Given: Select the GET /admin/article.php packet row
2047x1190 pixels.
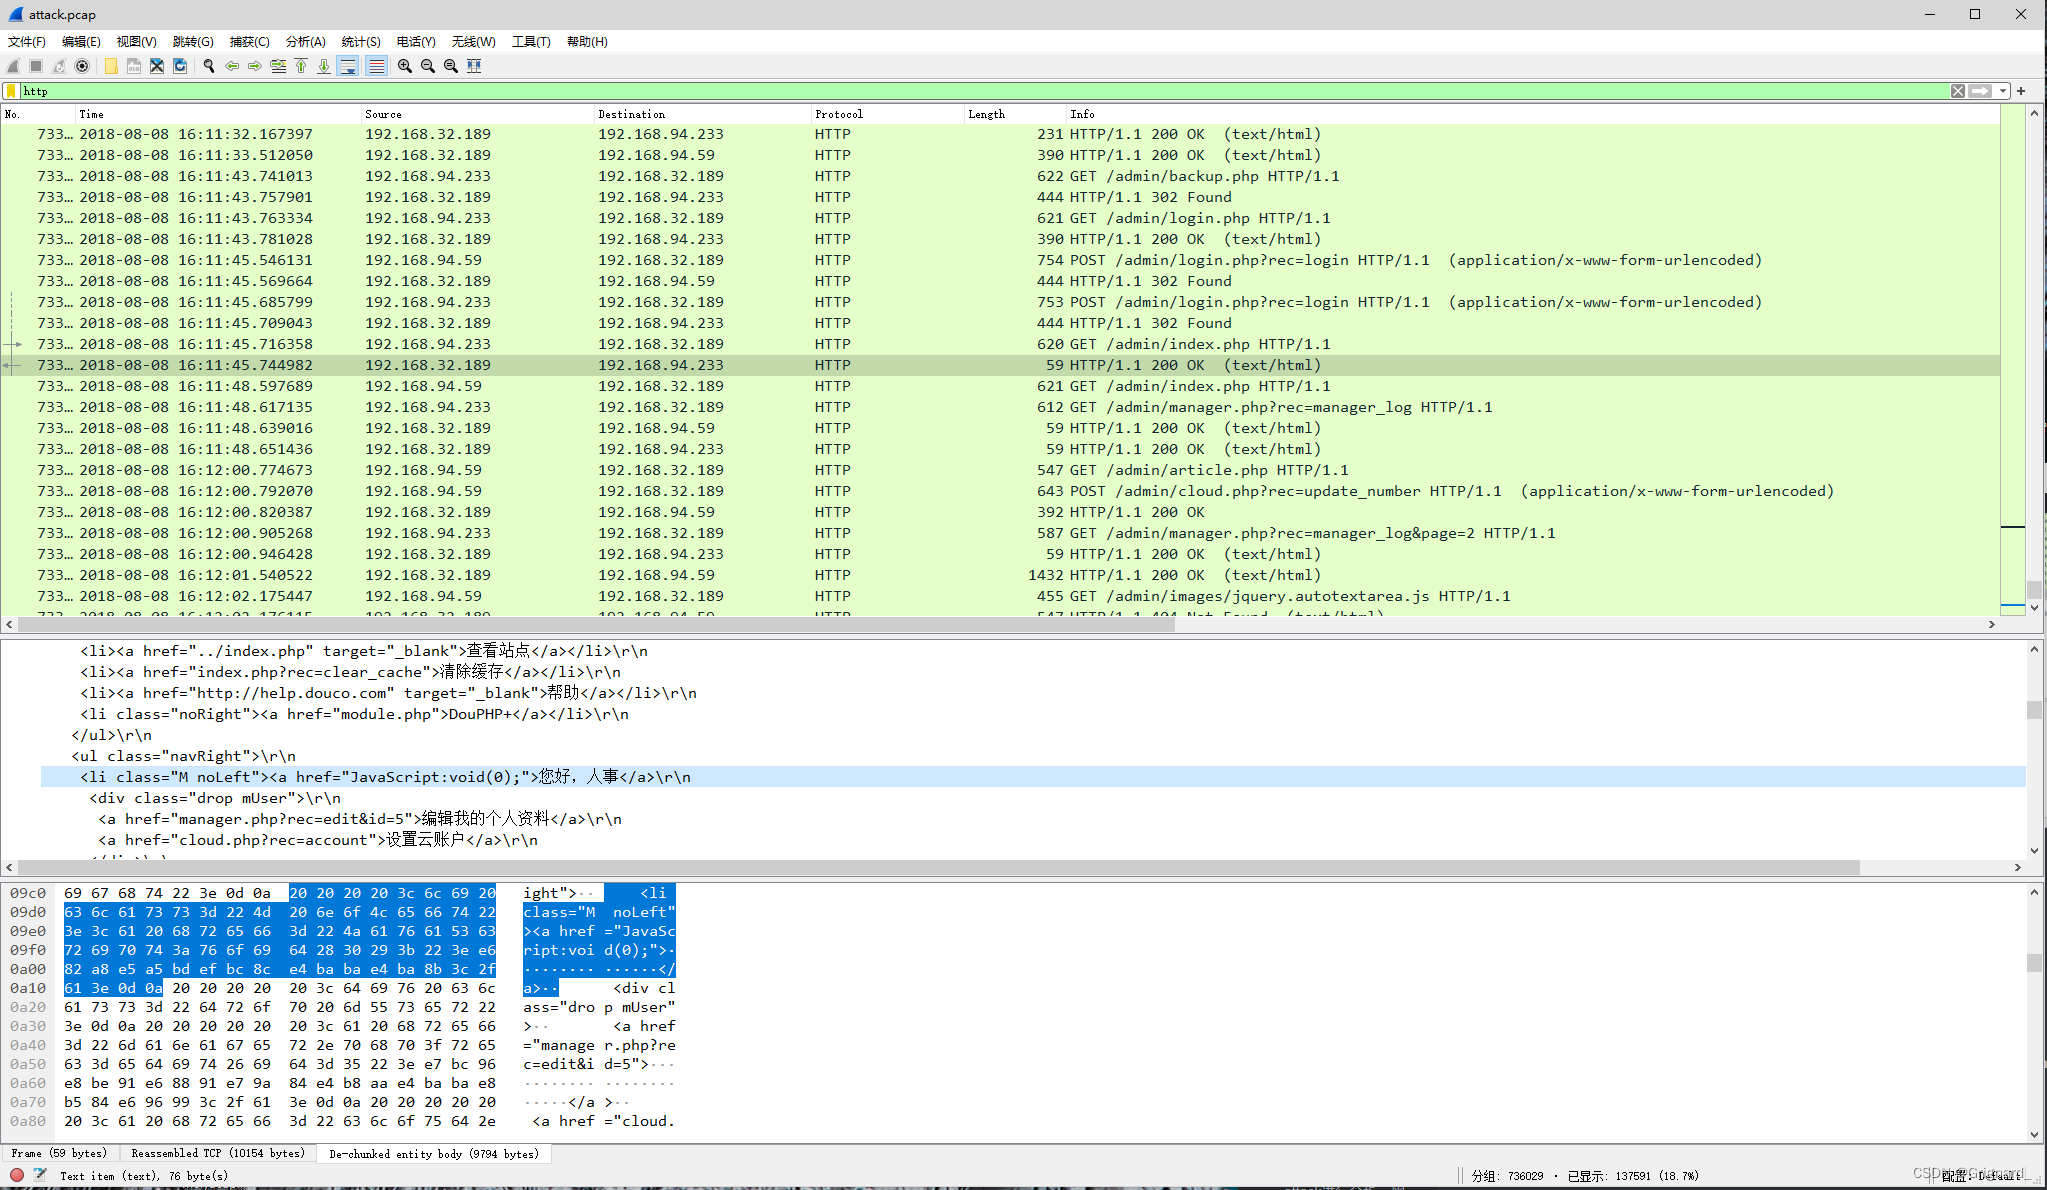Looking at the screenshot, I should [1000, 470].
